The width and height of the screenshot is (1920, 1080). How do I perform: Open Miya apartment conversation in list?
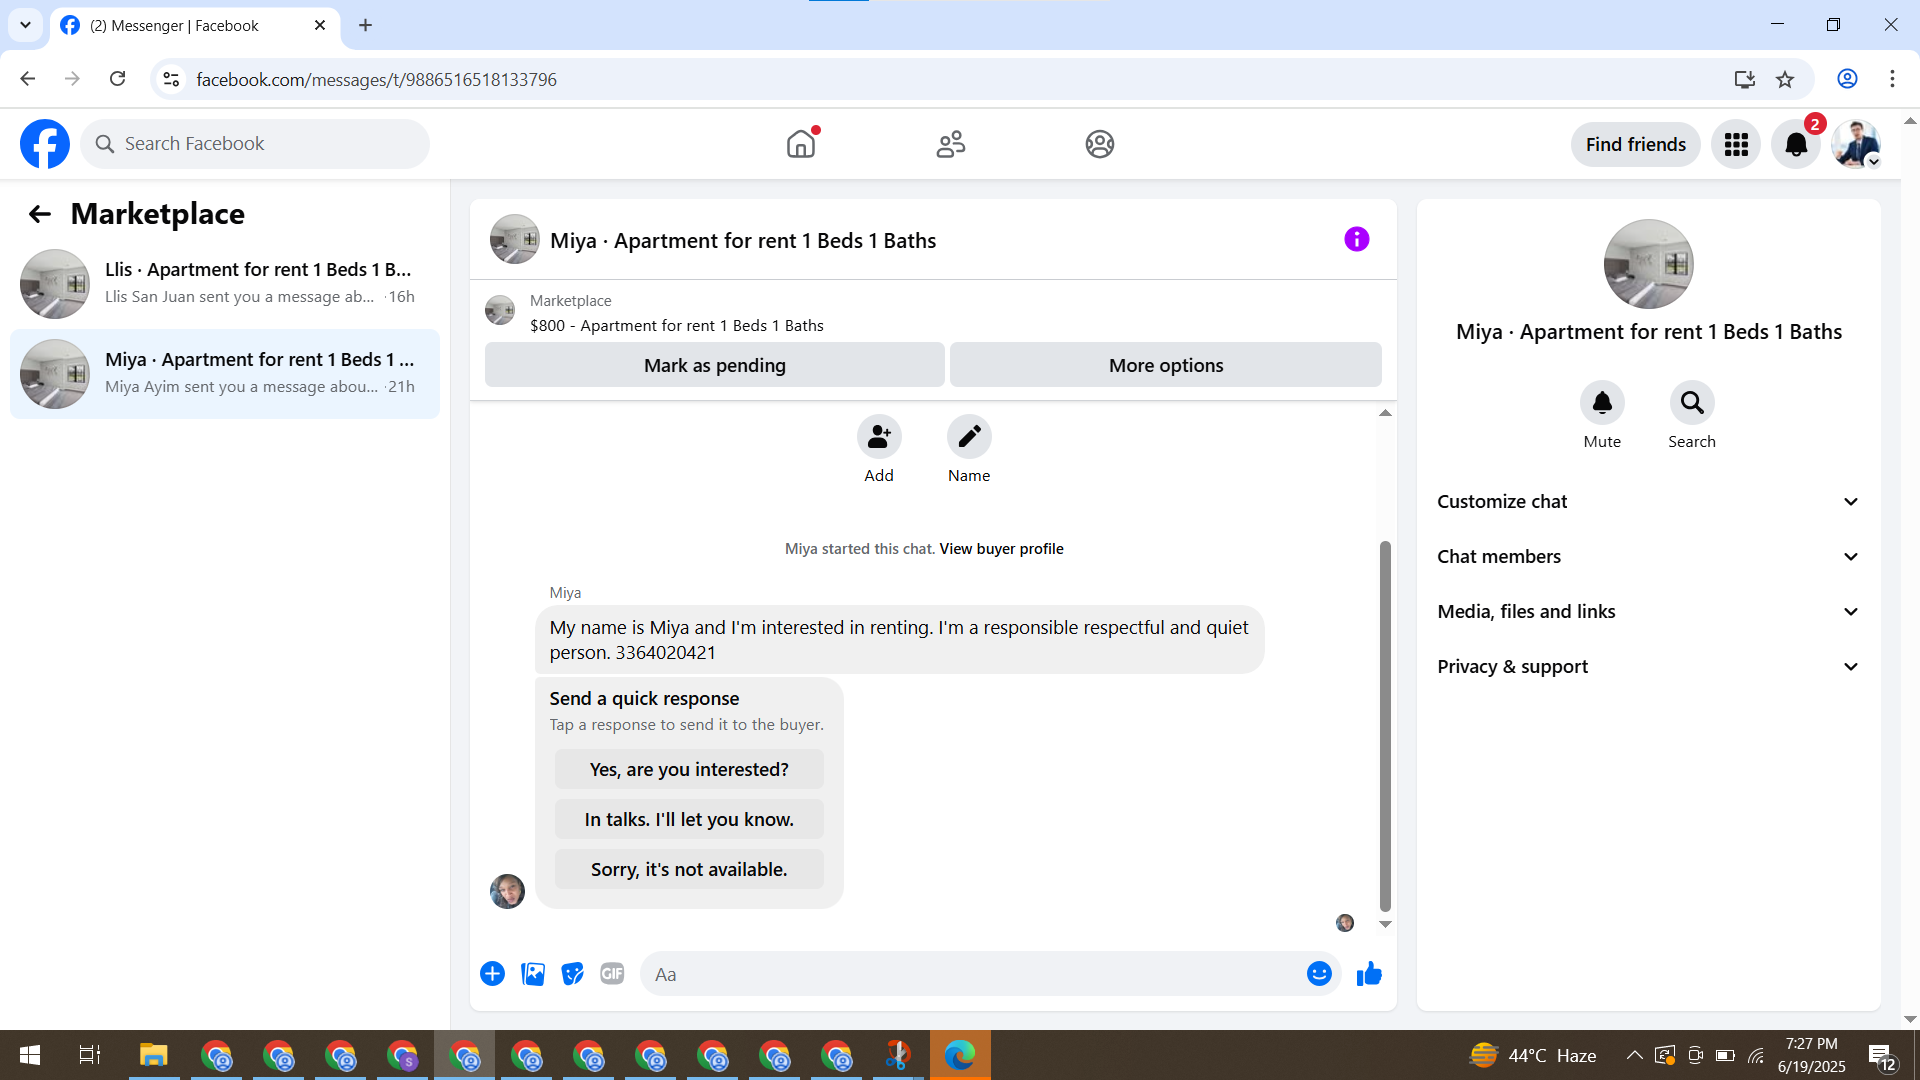pos(225,374)
